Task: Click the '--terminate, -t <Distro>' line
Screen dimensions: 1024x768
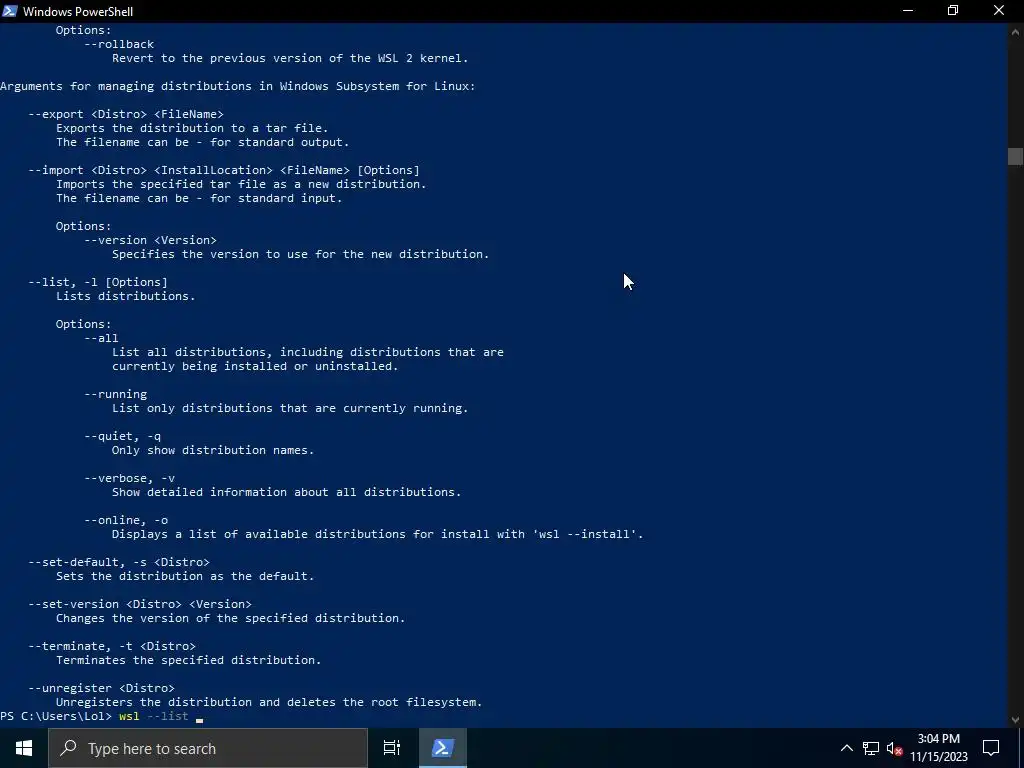Action: click(x=112, y=646)
